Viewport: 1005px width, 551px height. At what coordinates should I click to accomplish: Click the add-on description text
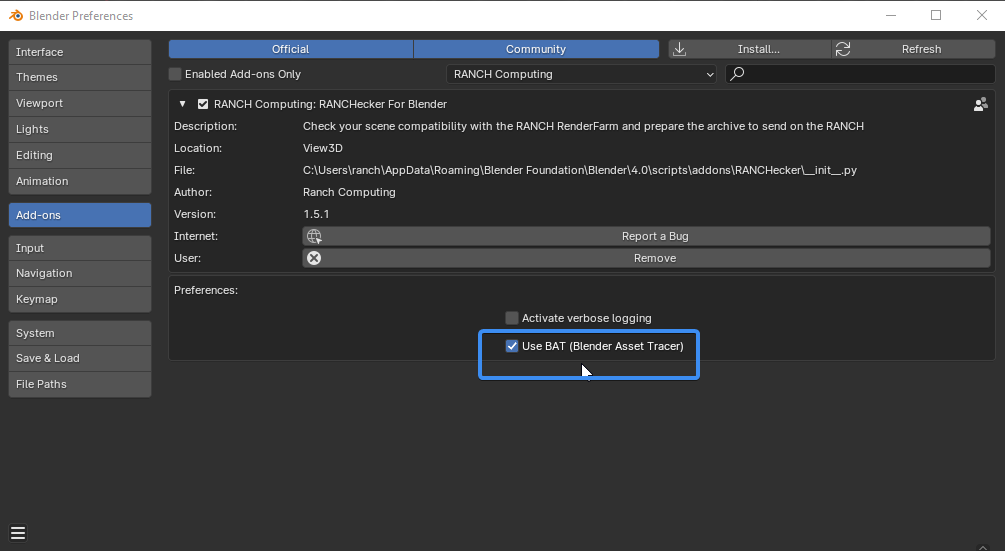pos(583,126)
